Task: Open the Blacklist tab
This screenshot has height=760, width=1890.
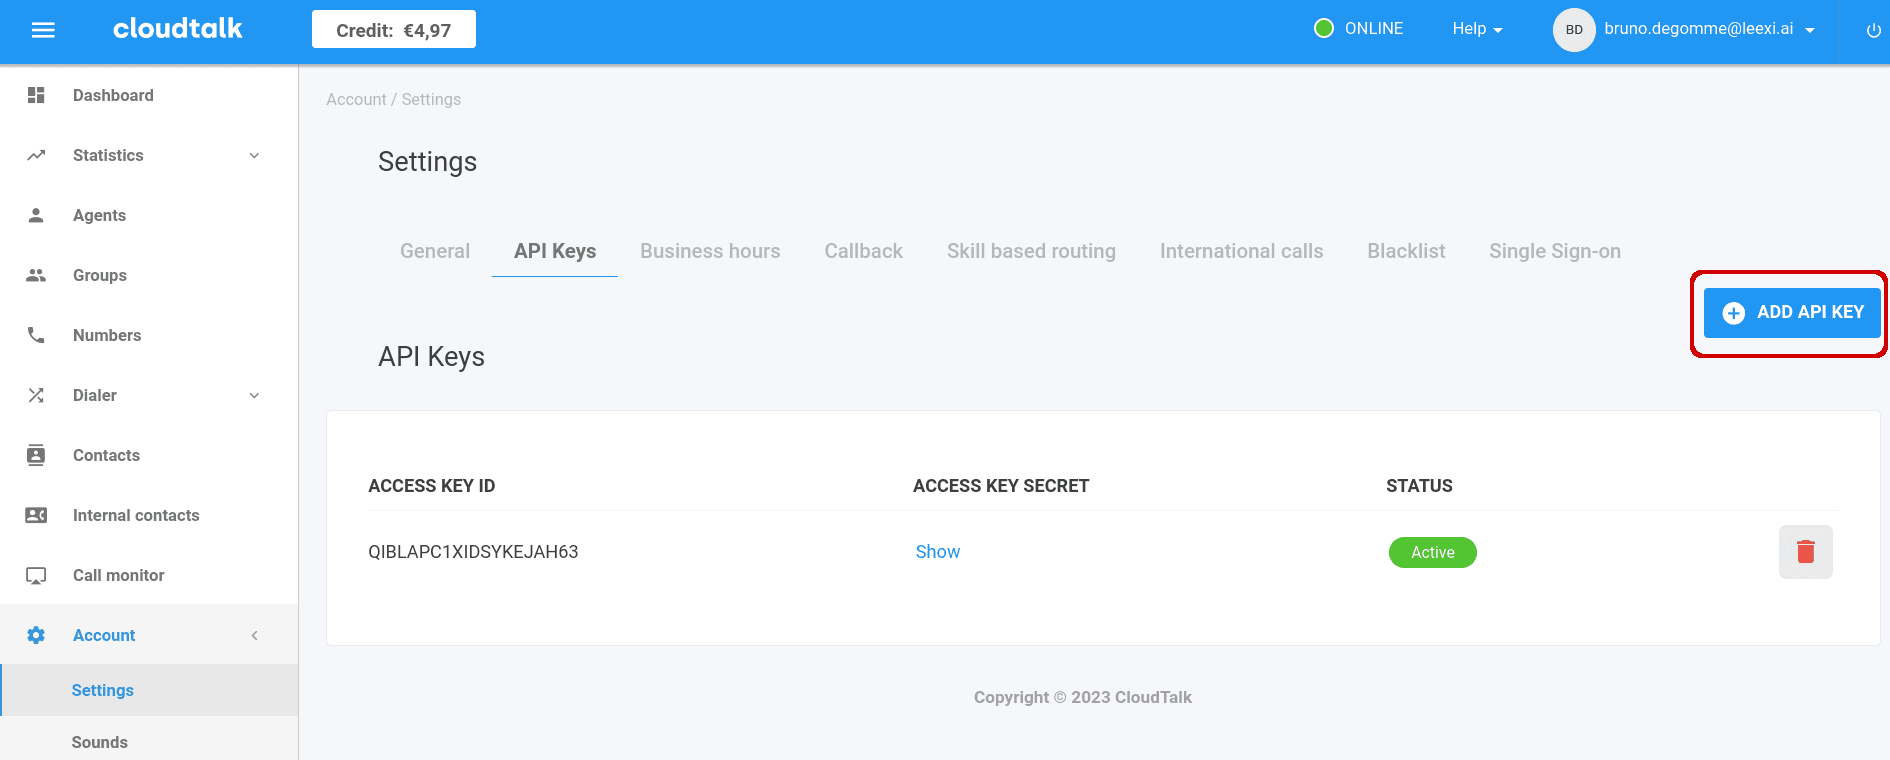Action: point(1406,251)
